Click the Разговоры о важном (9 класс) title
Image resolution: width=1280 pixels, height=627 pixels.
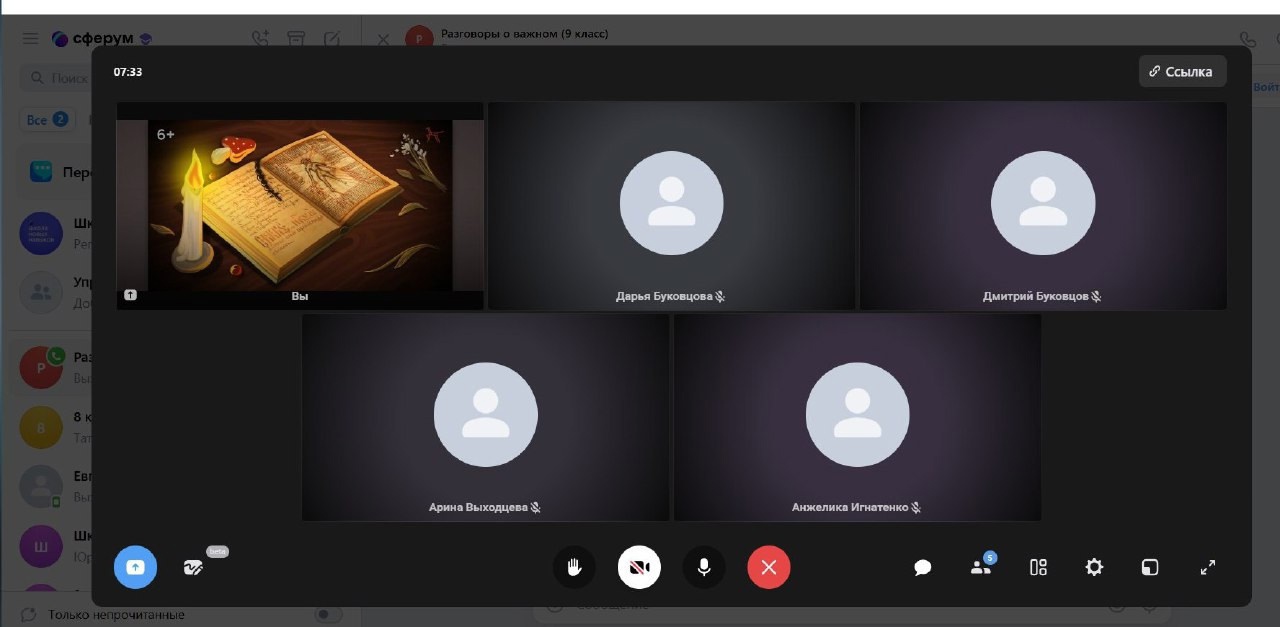[525, 34]
